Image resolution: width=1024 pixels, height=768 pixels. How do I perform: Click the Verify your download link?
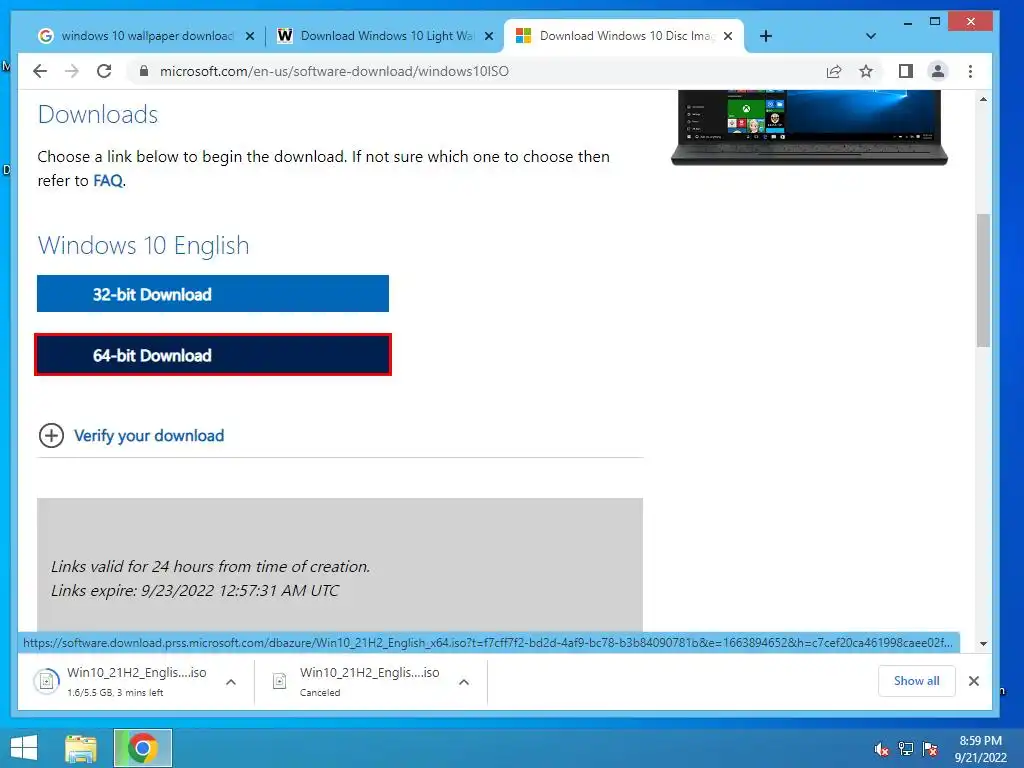pos(149,436)
